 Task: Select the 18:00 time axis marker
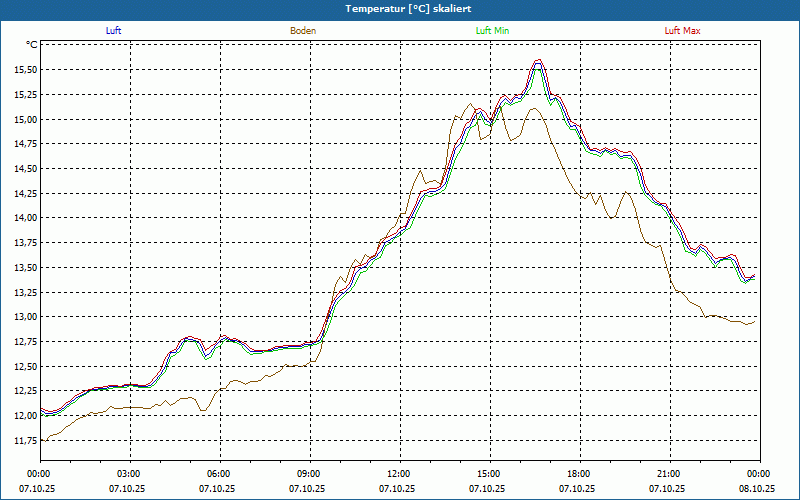click(579, 474)
